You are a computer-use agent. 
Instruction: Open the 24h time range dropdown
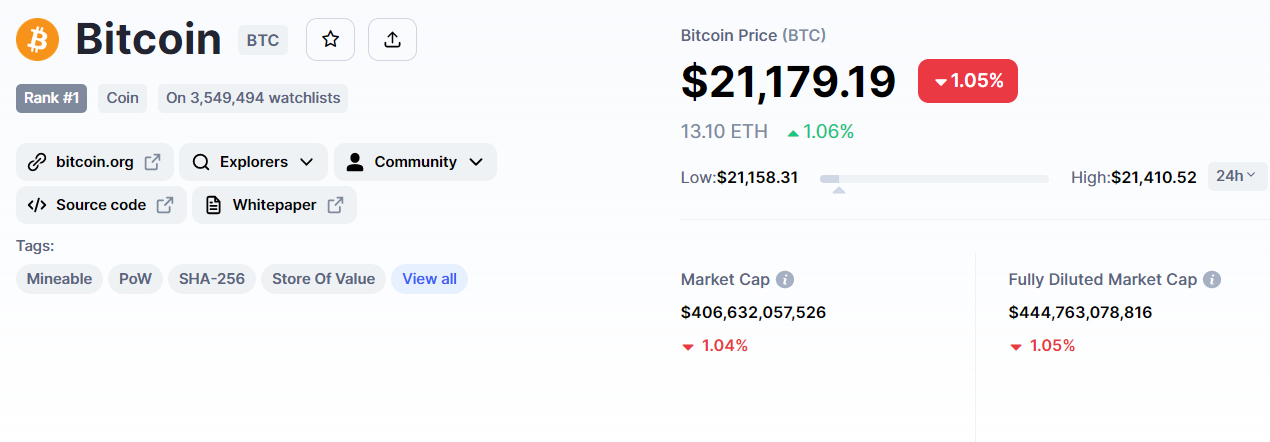click(1237, 176)
